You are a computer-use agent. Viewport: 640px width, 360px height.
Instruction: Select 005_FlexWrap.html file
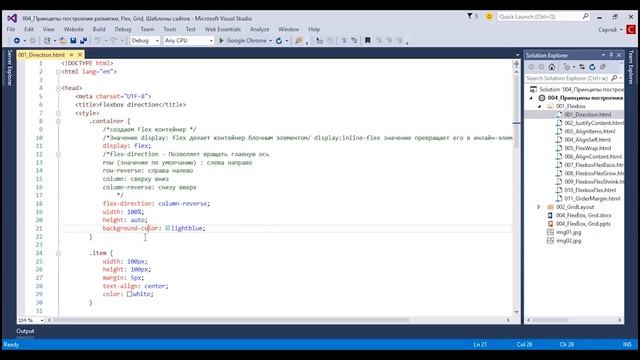point(588,148)
